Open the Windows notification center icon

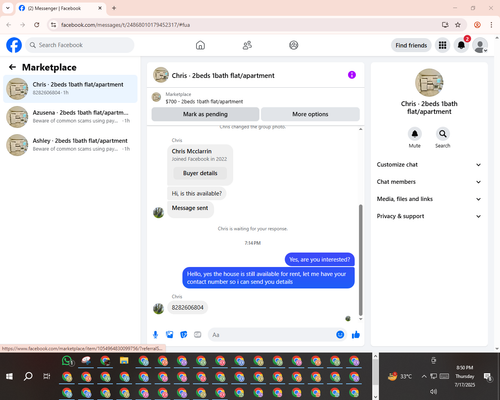coord(488,377)
